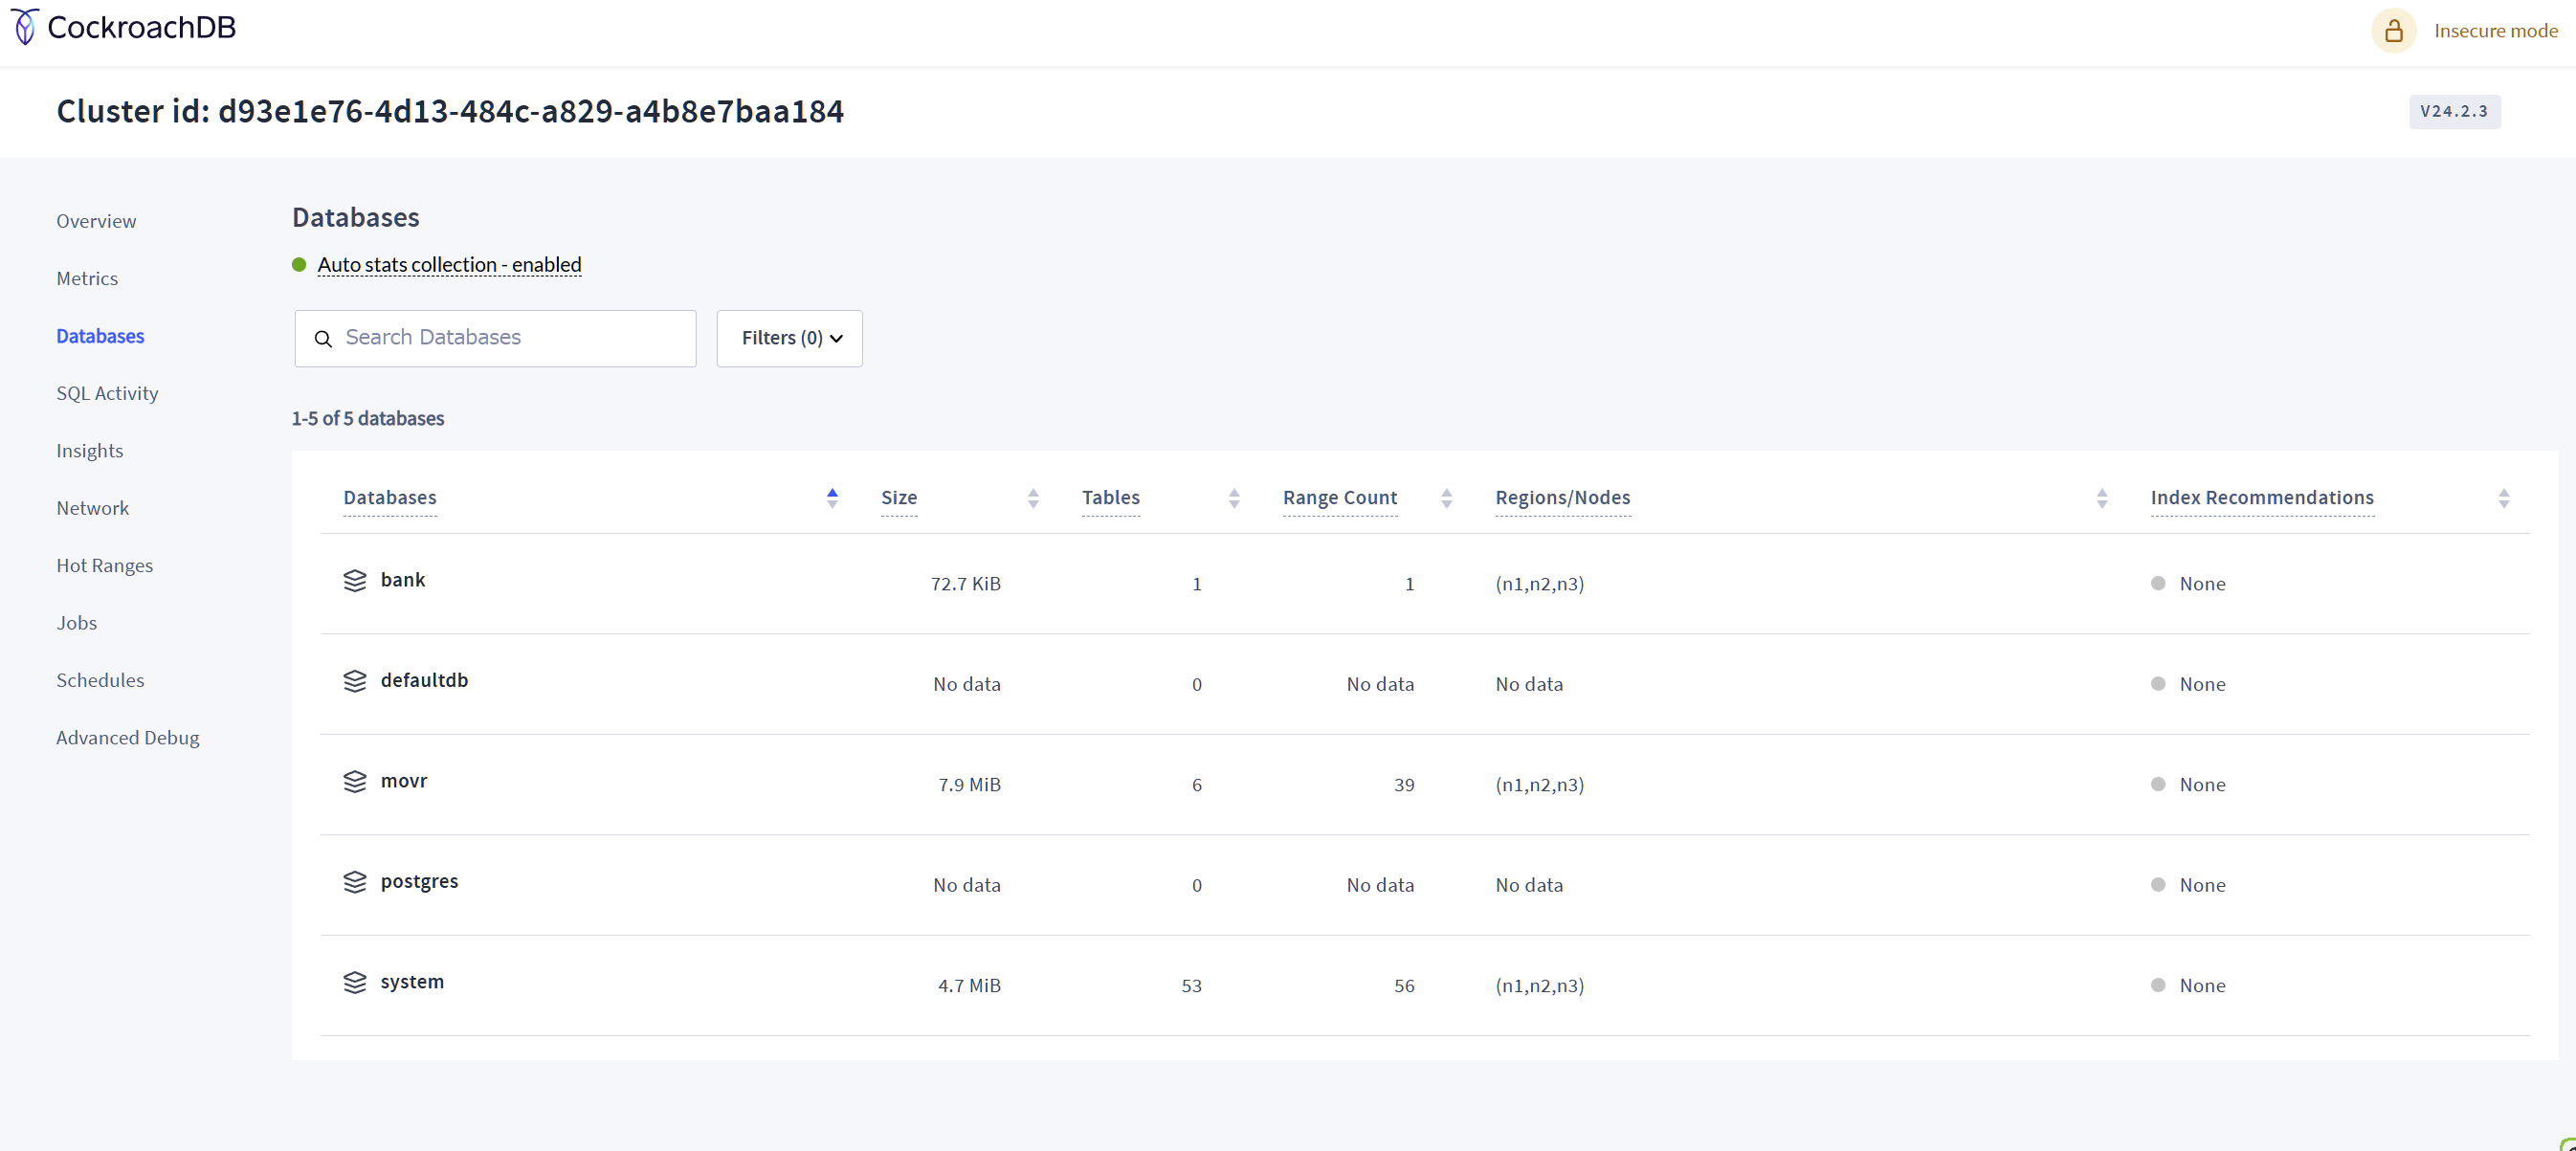The image size is (2576, 1151).
Task: Click the defaultdb database stack icon
Action: tap(355, 681)
